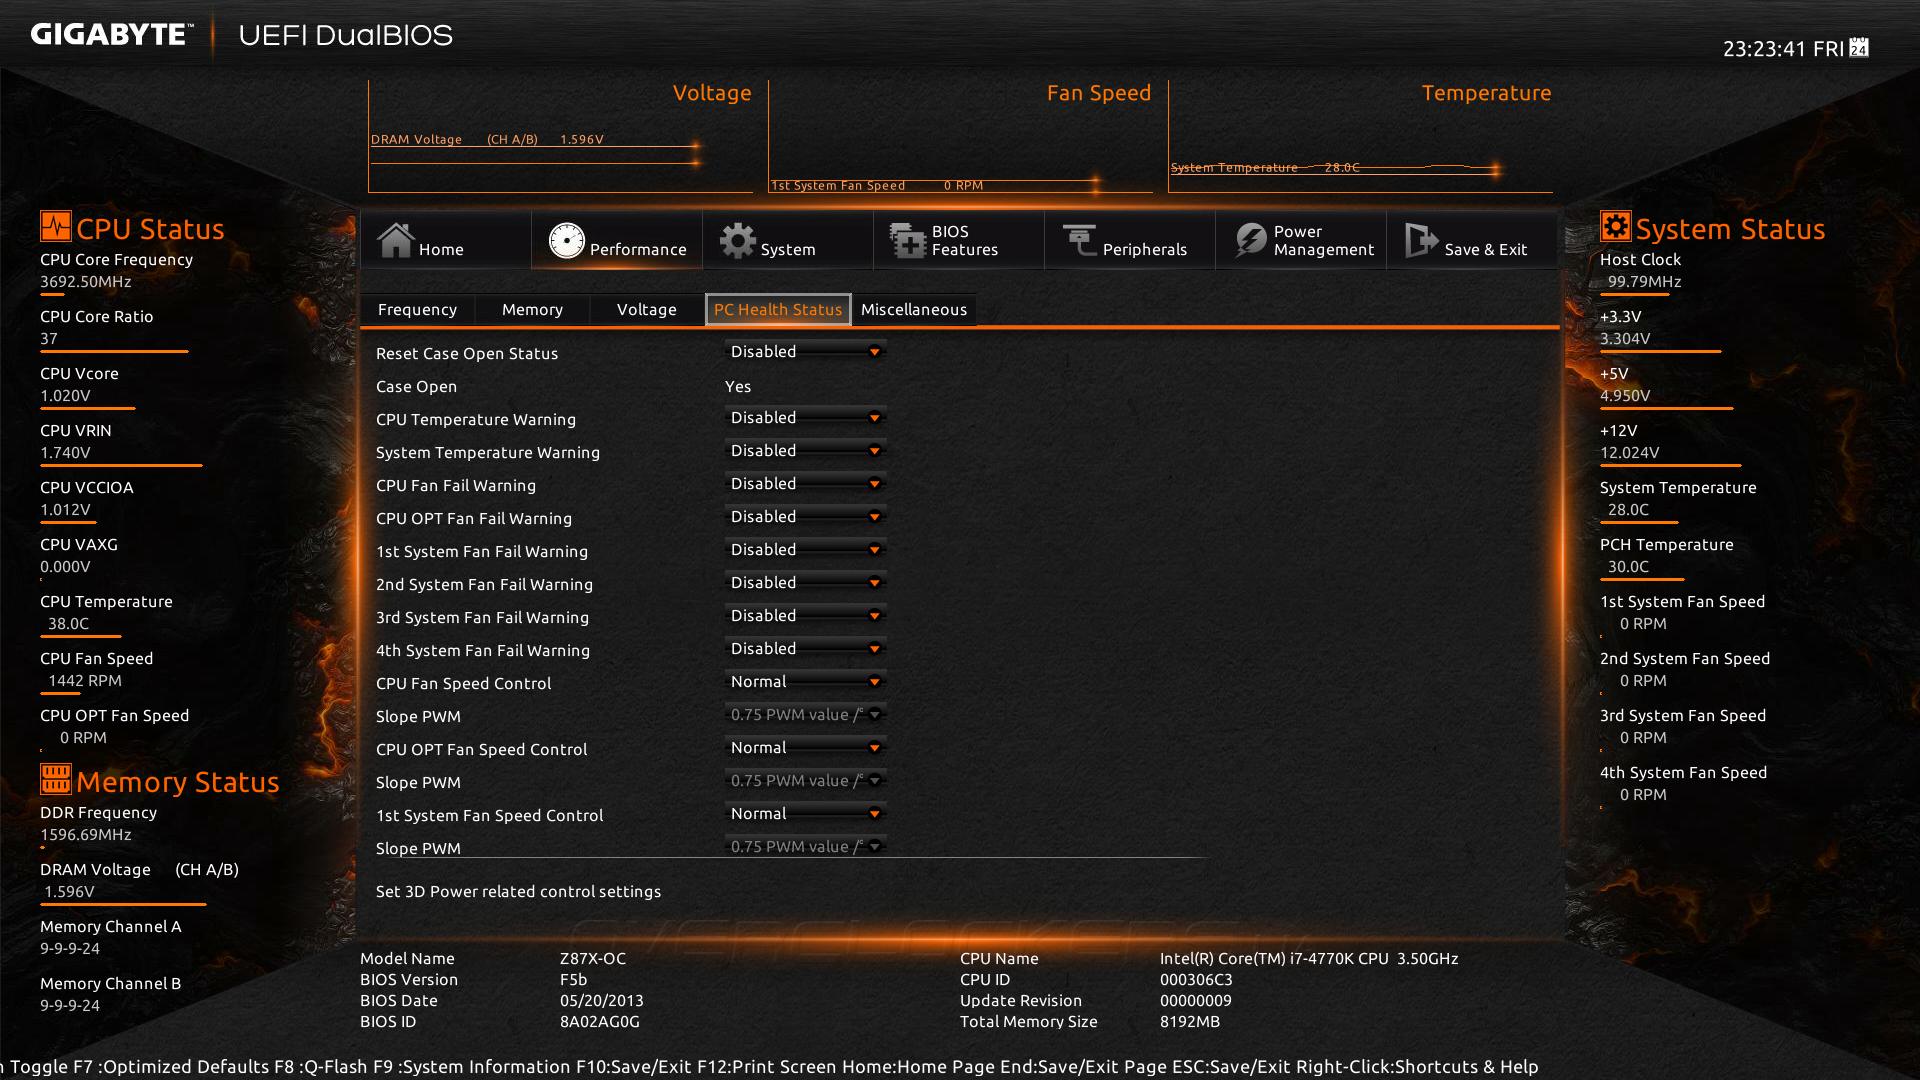The image size is (1920, 1080).
Task: Click the Performance gauge icon
Action: (x=566, y=240)
